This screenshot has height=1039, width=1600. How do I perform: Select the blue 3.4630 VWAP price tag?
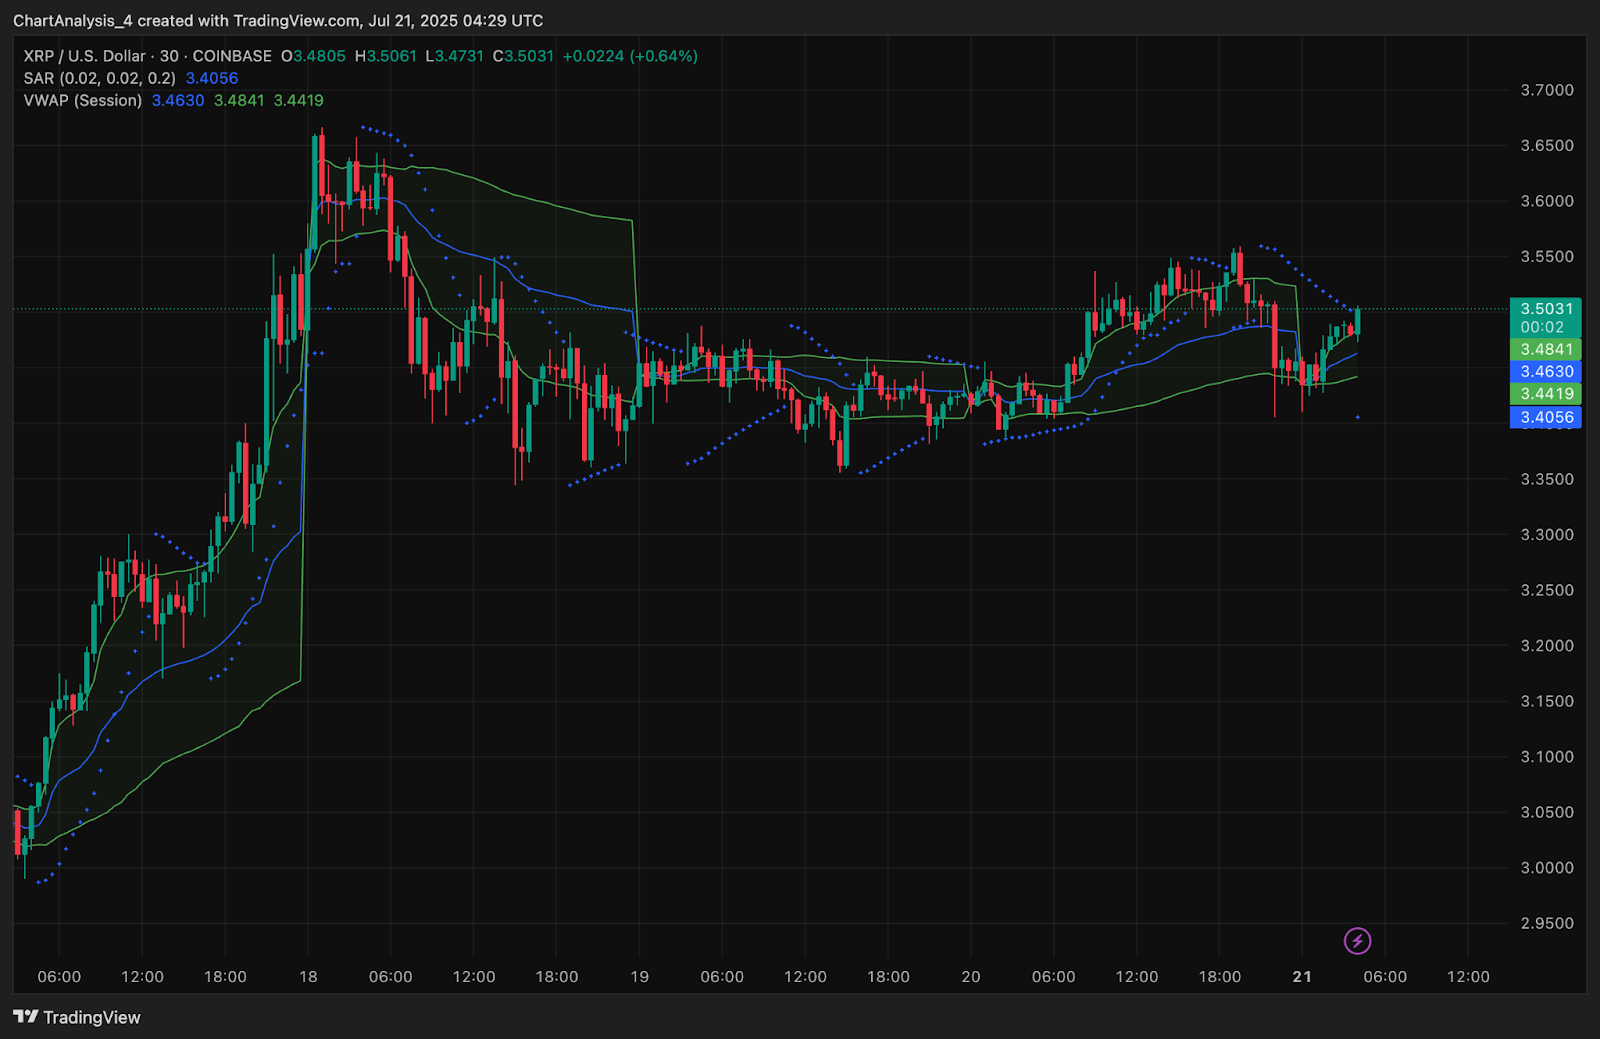1545,372
